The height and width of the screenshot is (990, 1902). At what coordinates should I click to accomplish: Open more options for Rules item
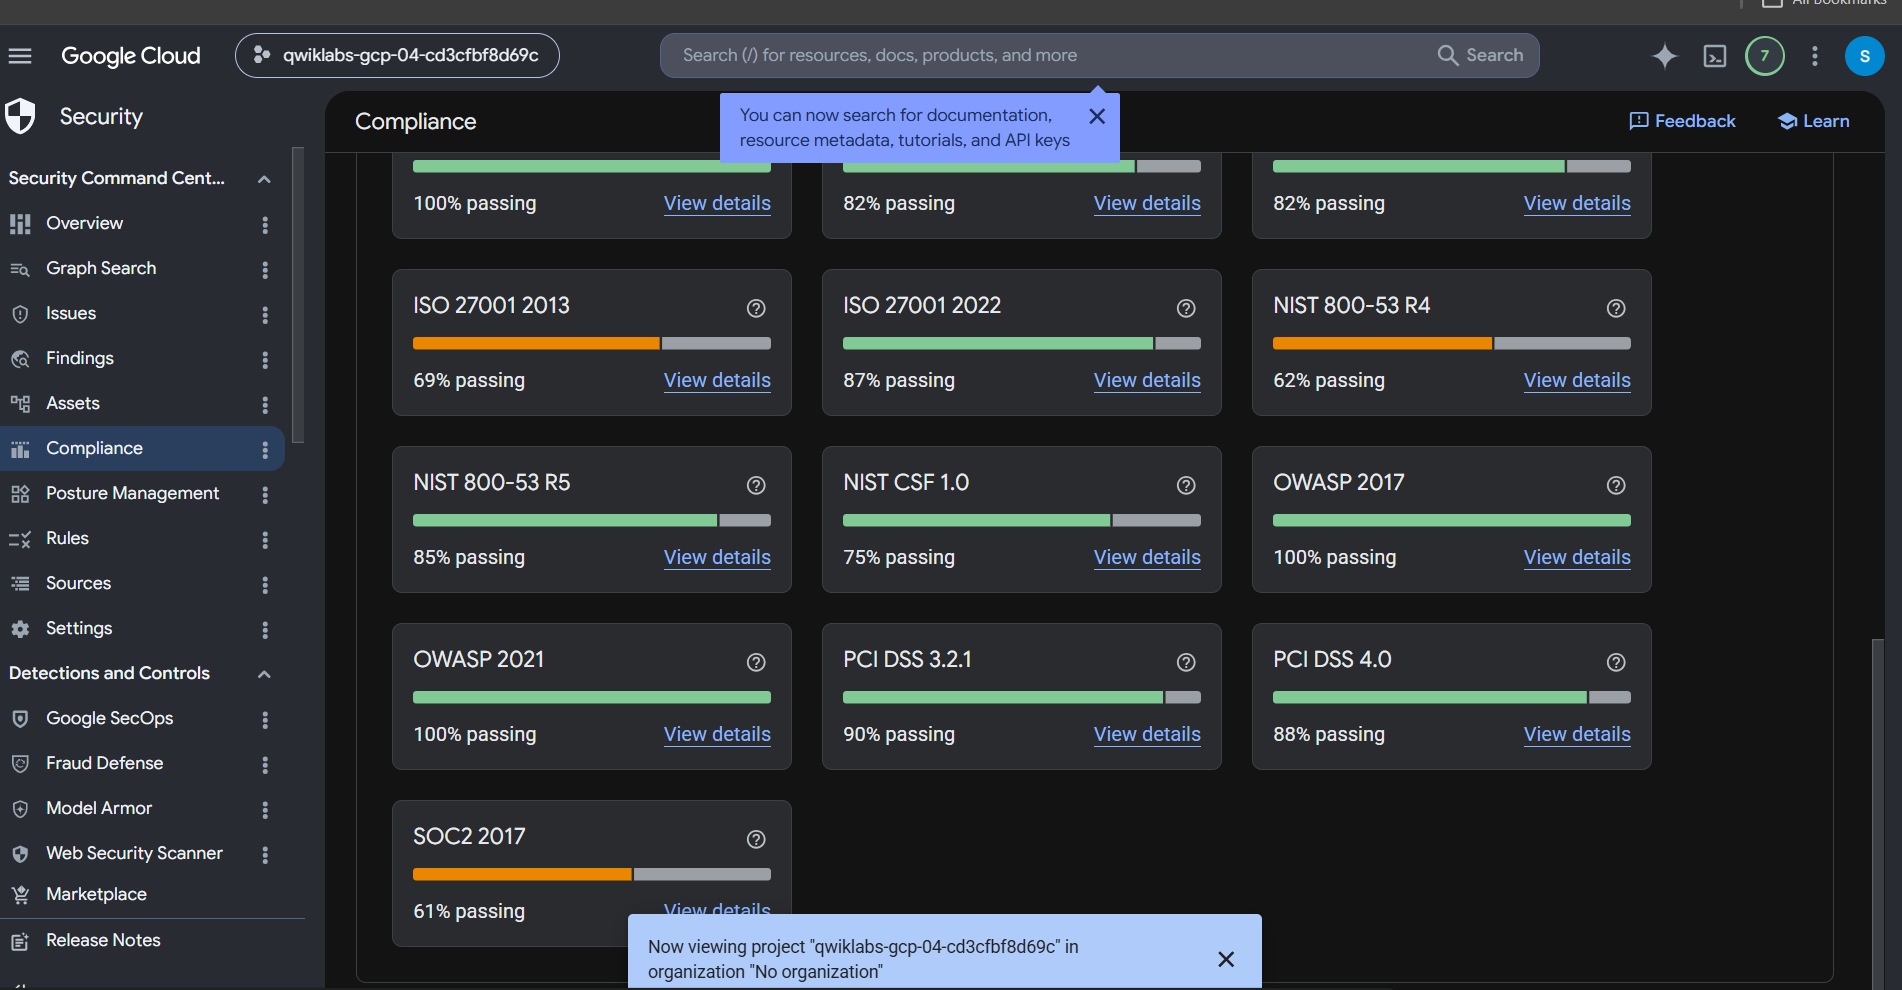(x=265, y=539)
